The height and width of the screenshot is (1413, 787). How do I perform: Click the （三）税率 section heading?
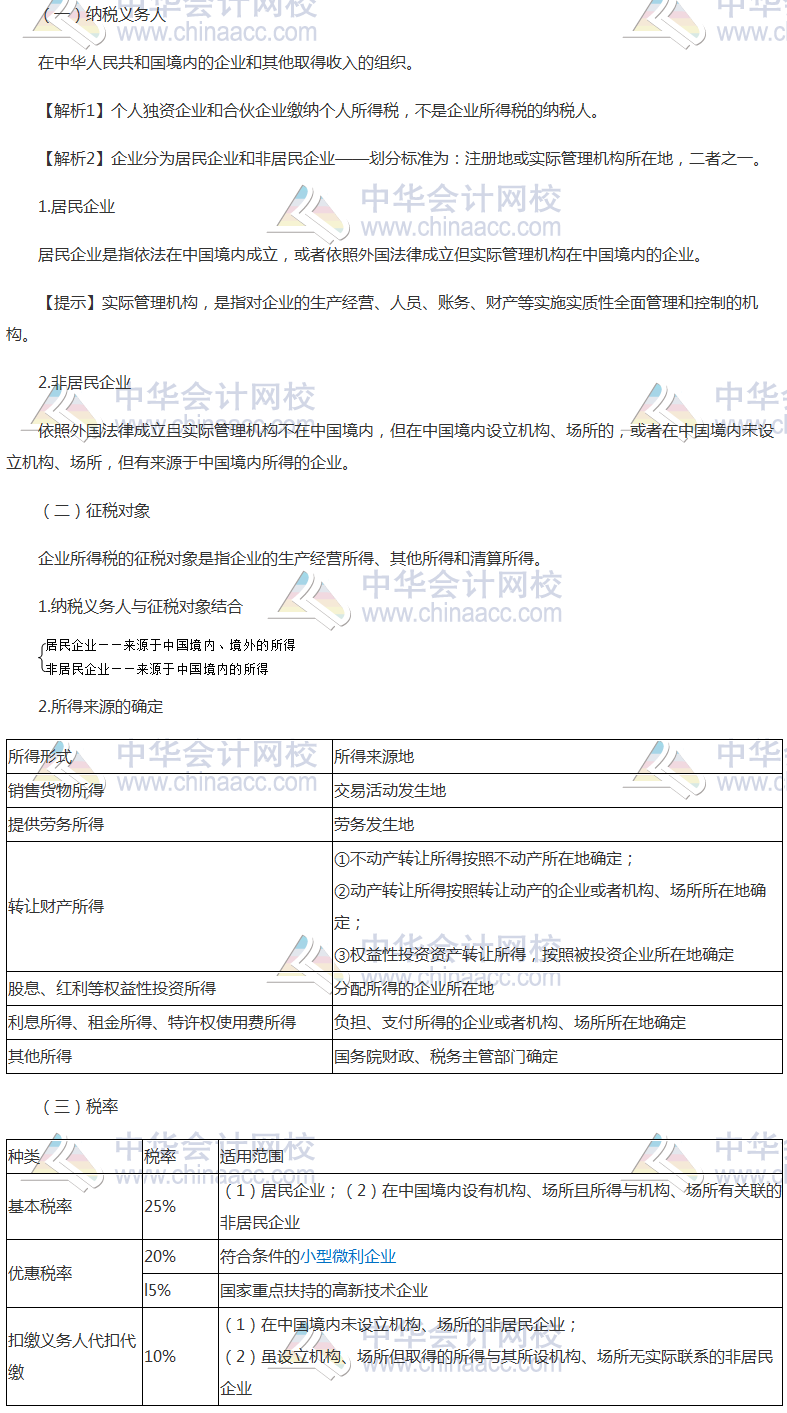point(78,1106)
